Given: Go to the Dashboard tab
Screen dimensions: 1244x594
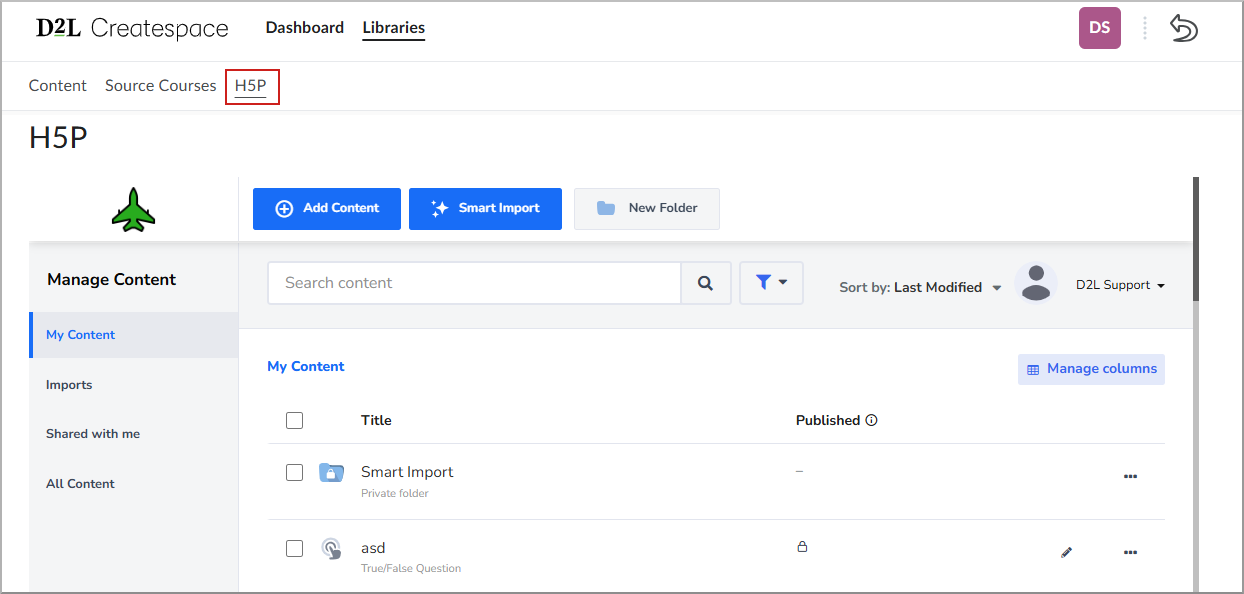Looking at the screenshot, I should pyautogui.click(x=305, y=28).
